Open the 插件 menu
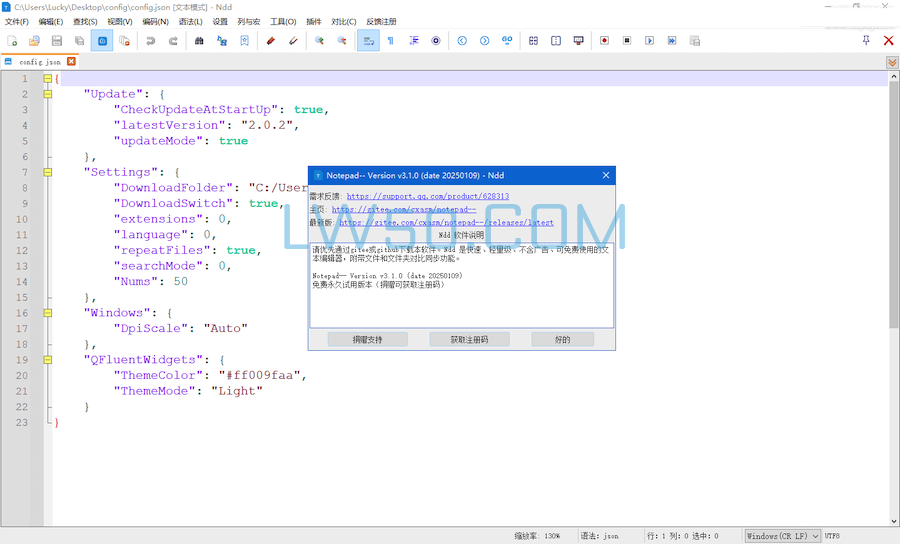The image size is (900, 544). tap(313, 22)
